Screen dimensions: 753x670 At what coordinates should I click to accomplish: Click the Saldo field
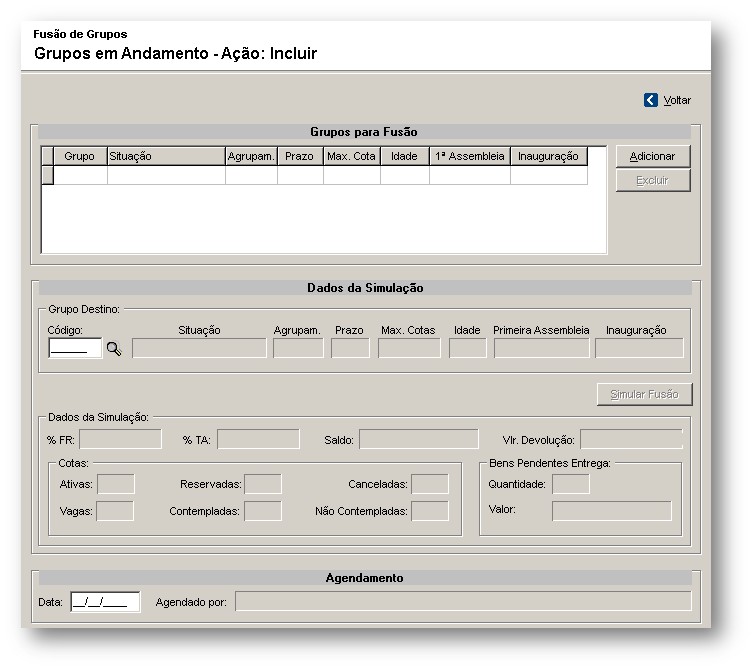click(x=419, y=439)
